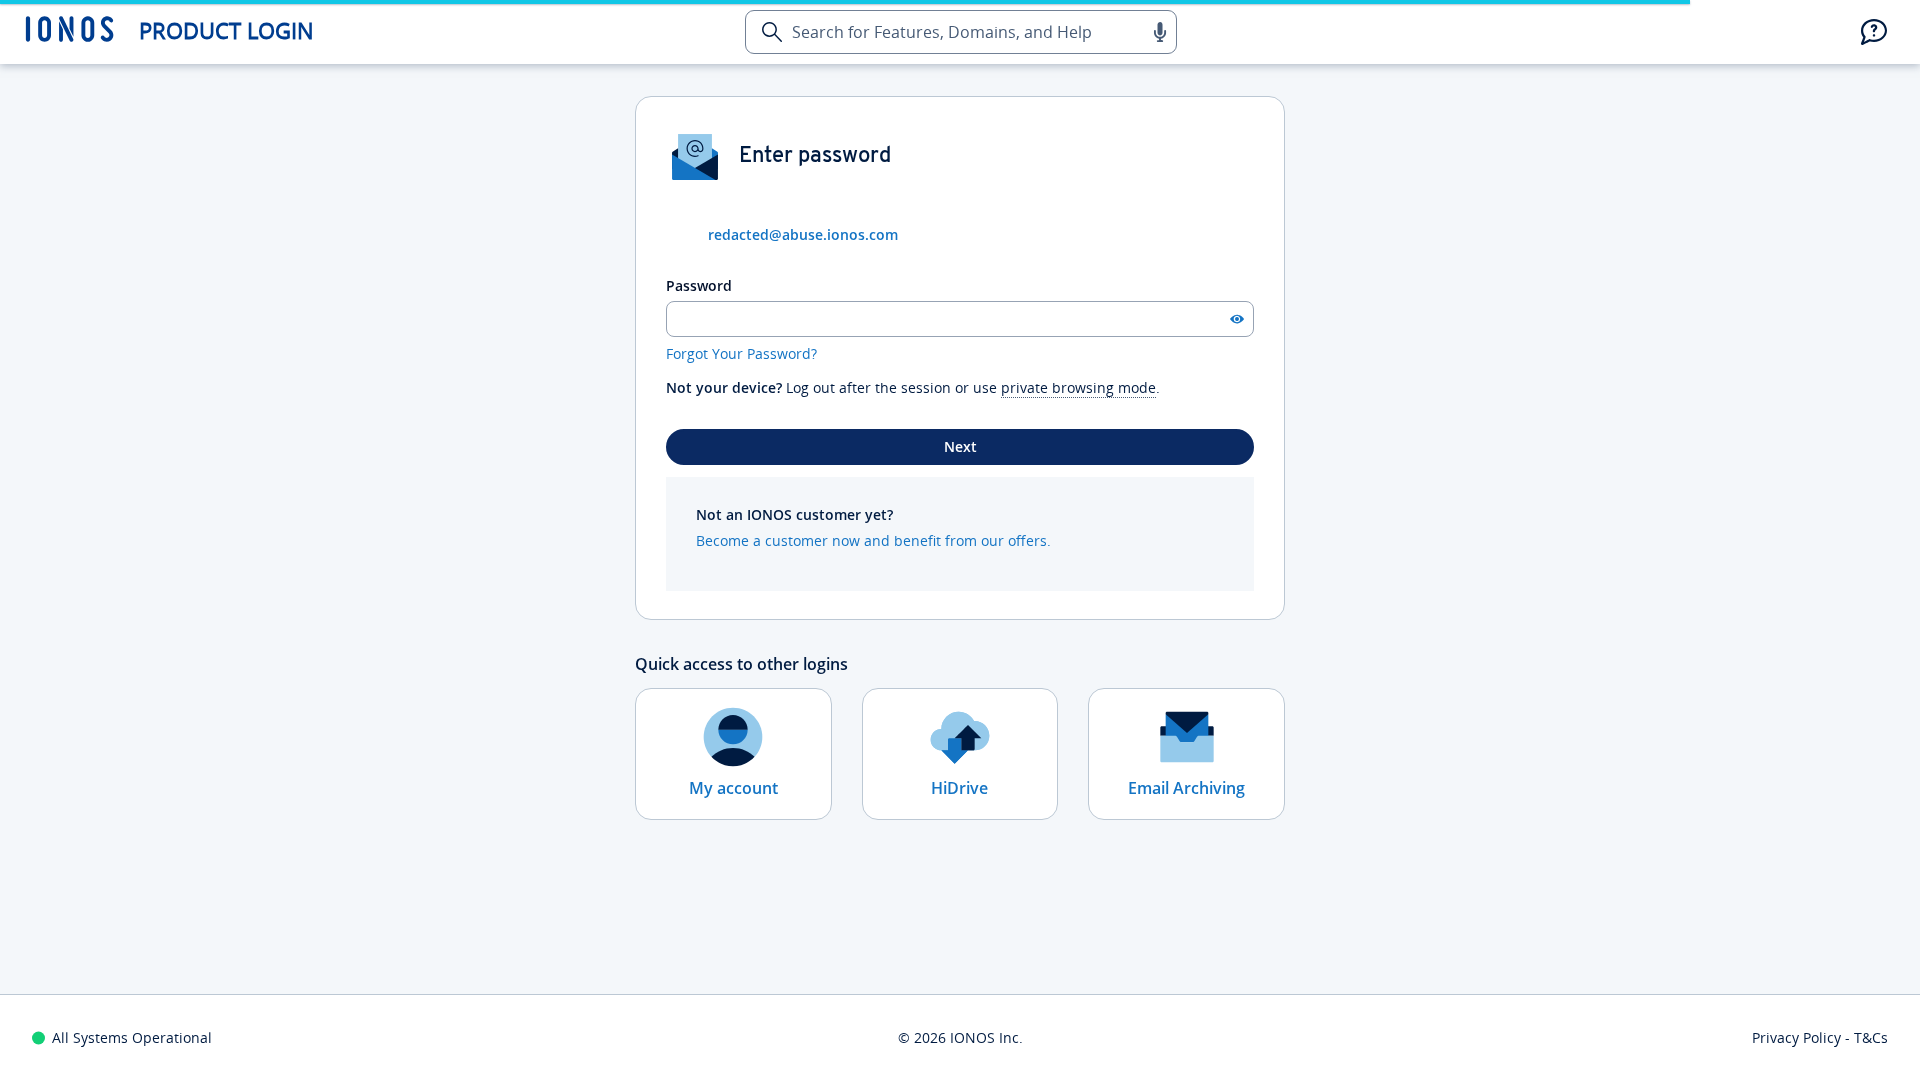This screenshot has width=1920, height=1080.
Task: Click the My account avatar icon
Action: coord(733,737)
